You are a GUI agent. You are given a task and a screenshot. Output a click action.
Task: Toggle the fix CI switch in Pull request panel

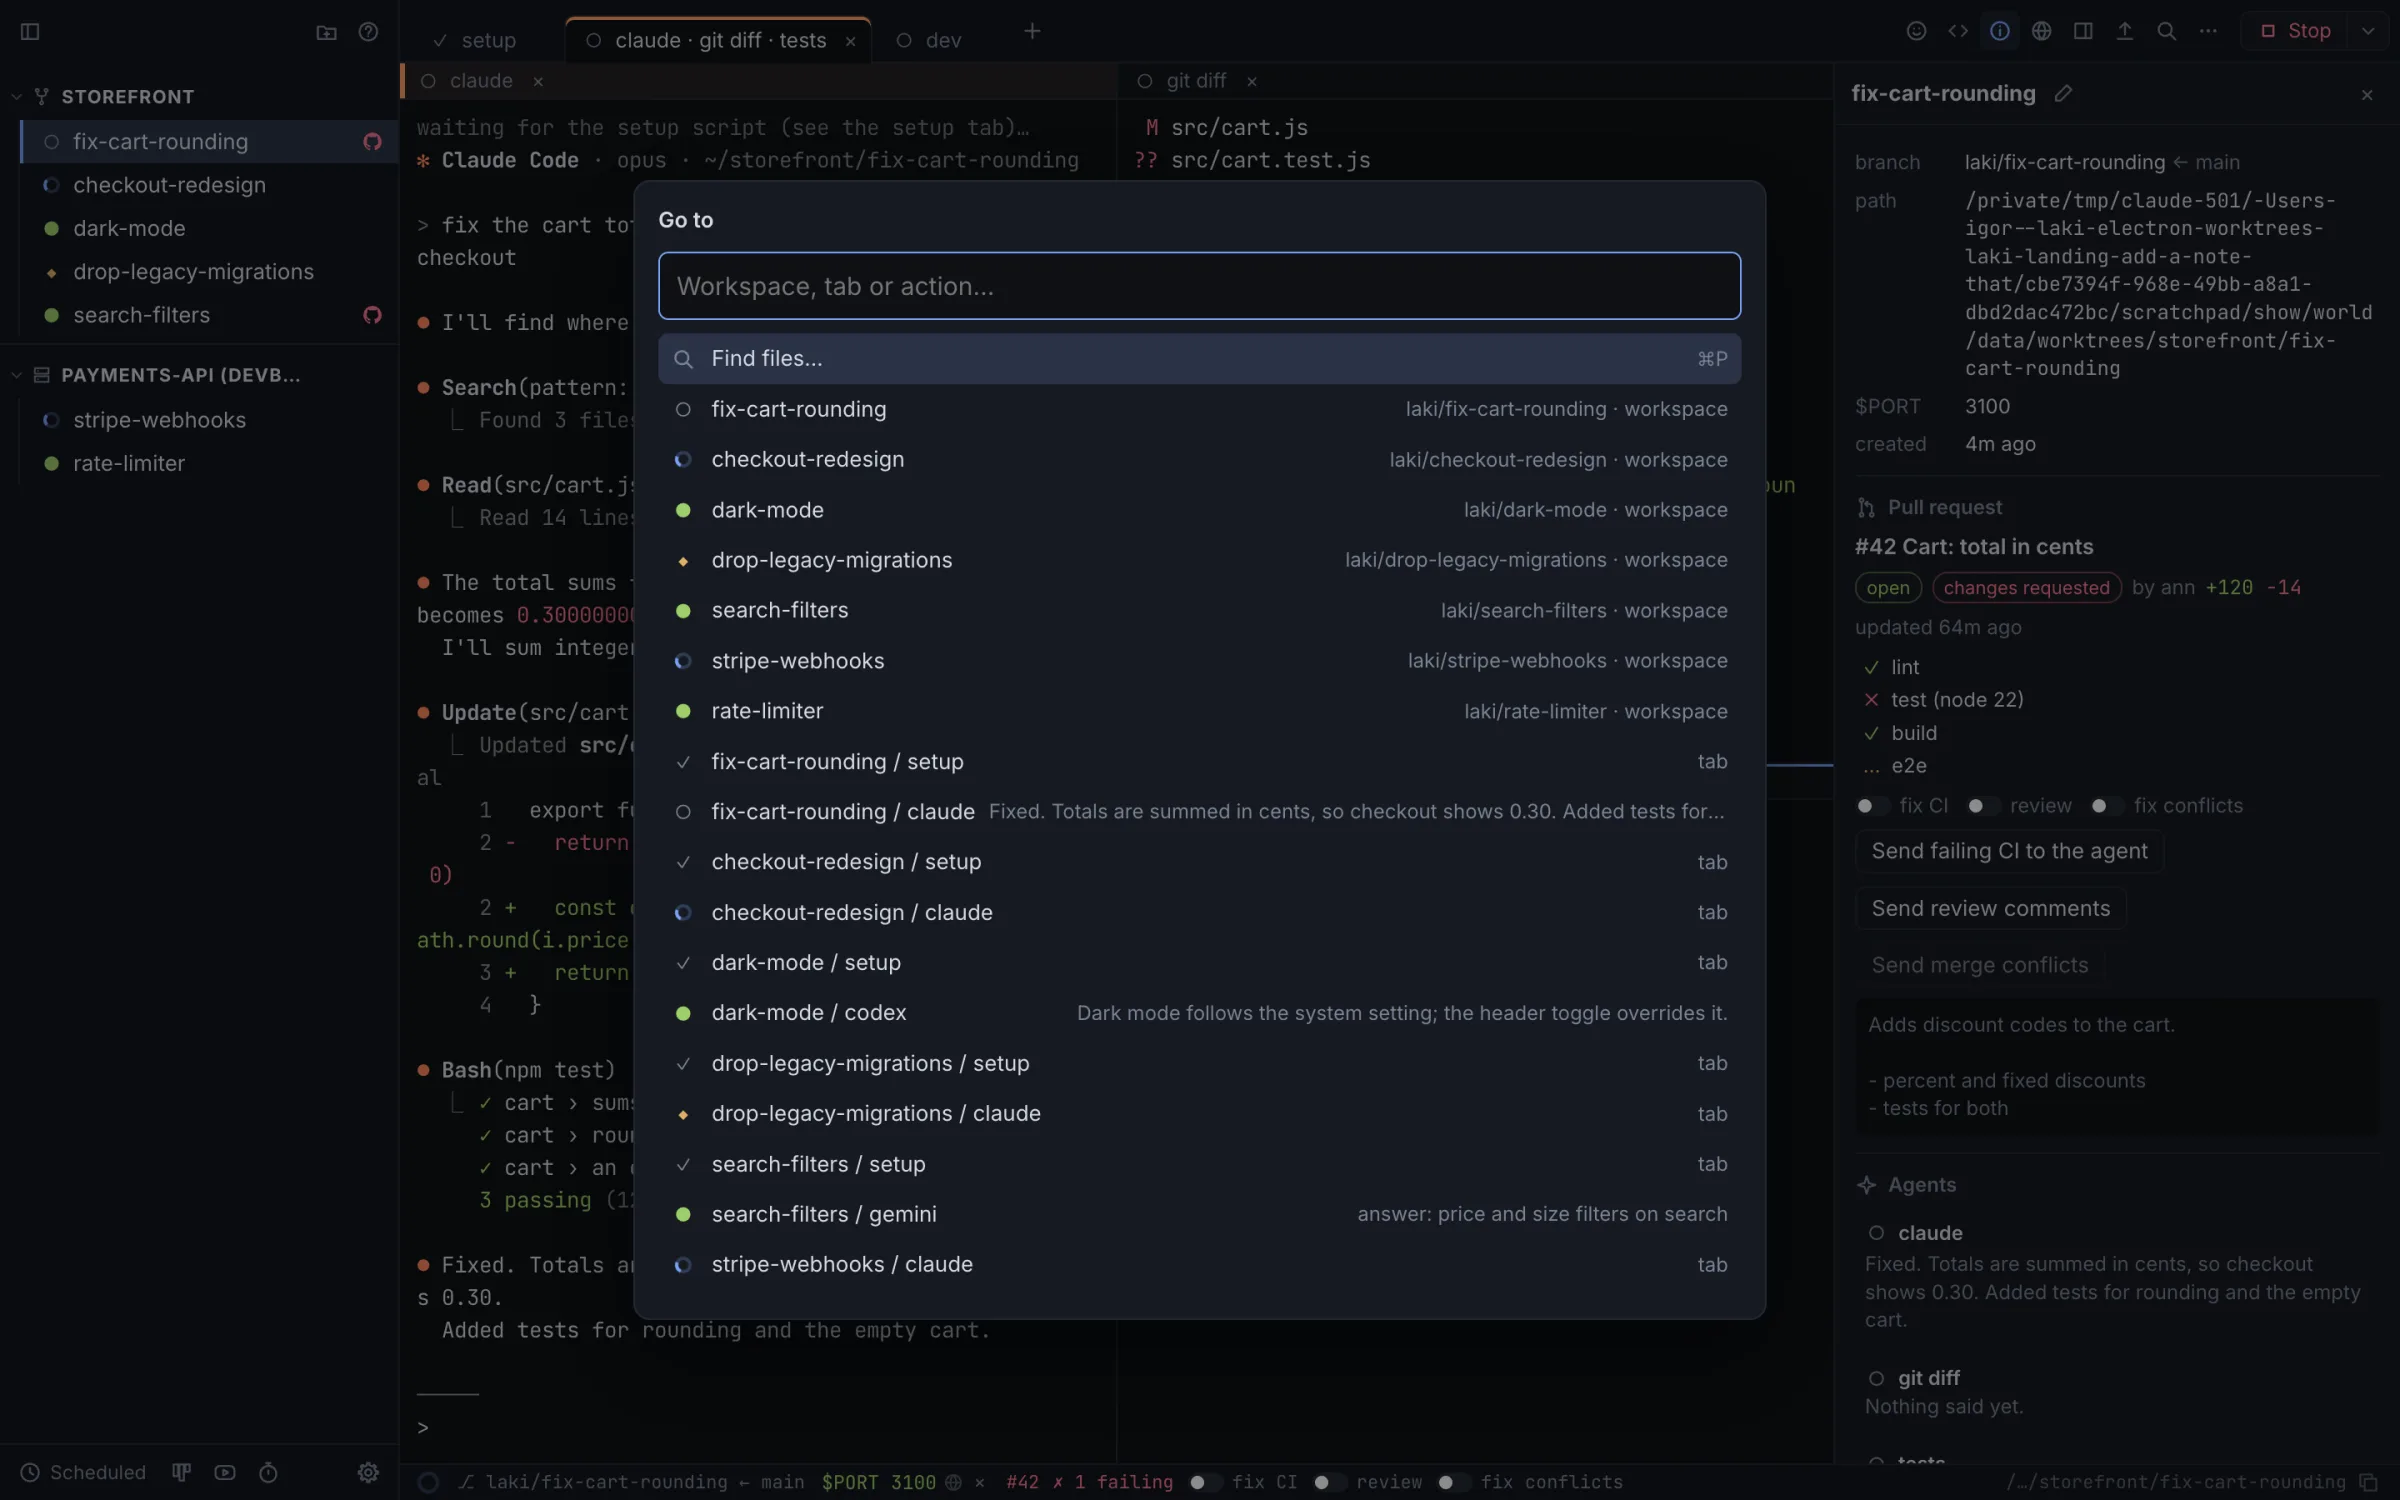(1871, 806)
